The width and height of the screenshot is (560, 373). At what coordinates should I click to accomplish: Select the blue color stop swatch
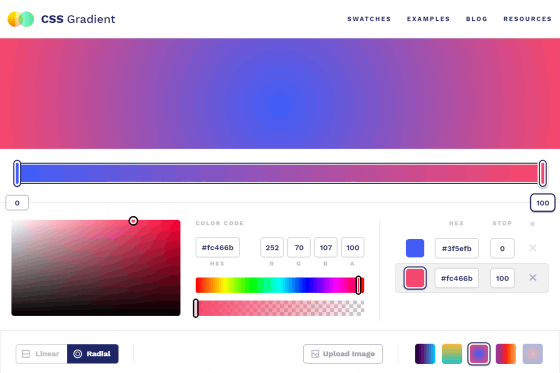click(x=415, y=248)
